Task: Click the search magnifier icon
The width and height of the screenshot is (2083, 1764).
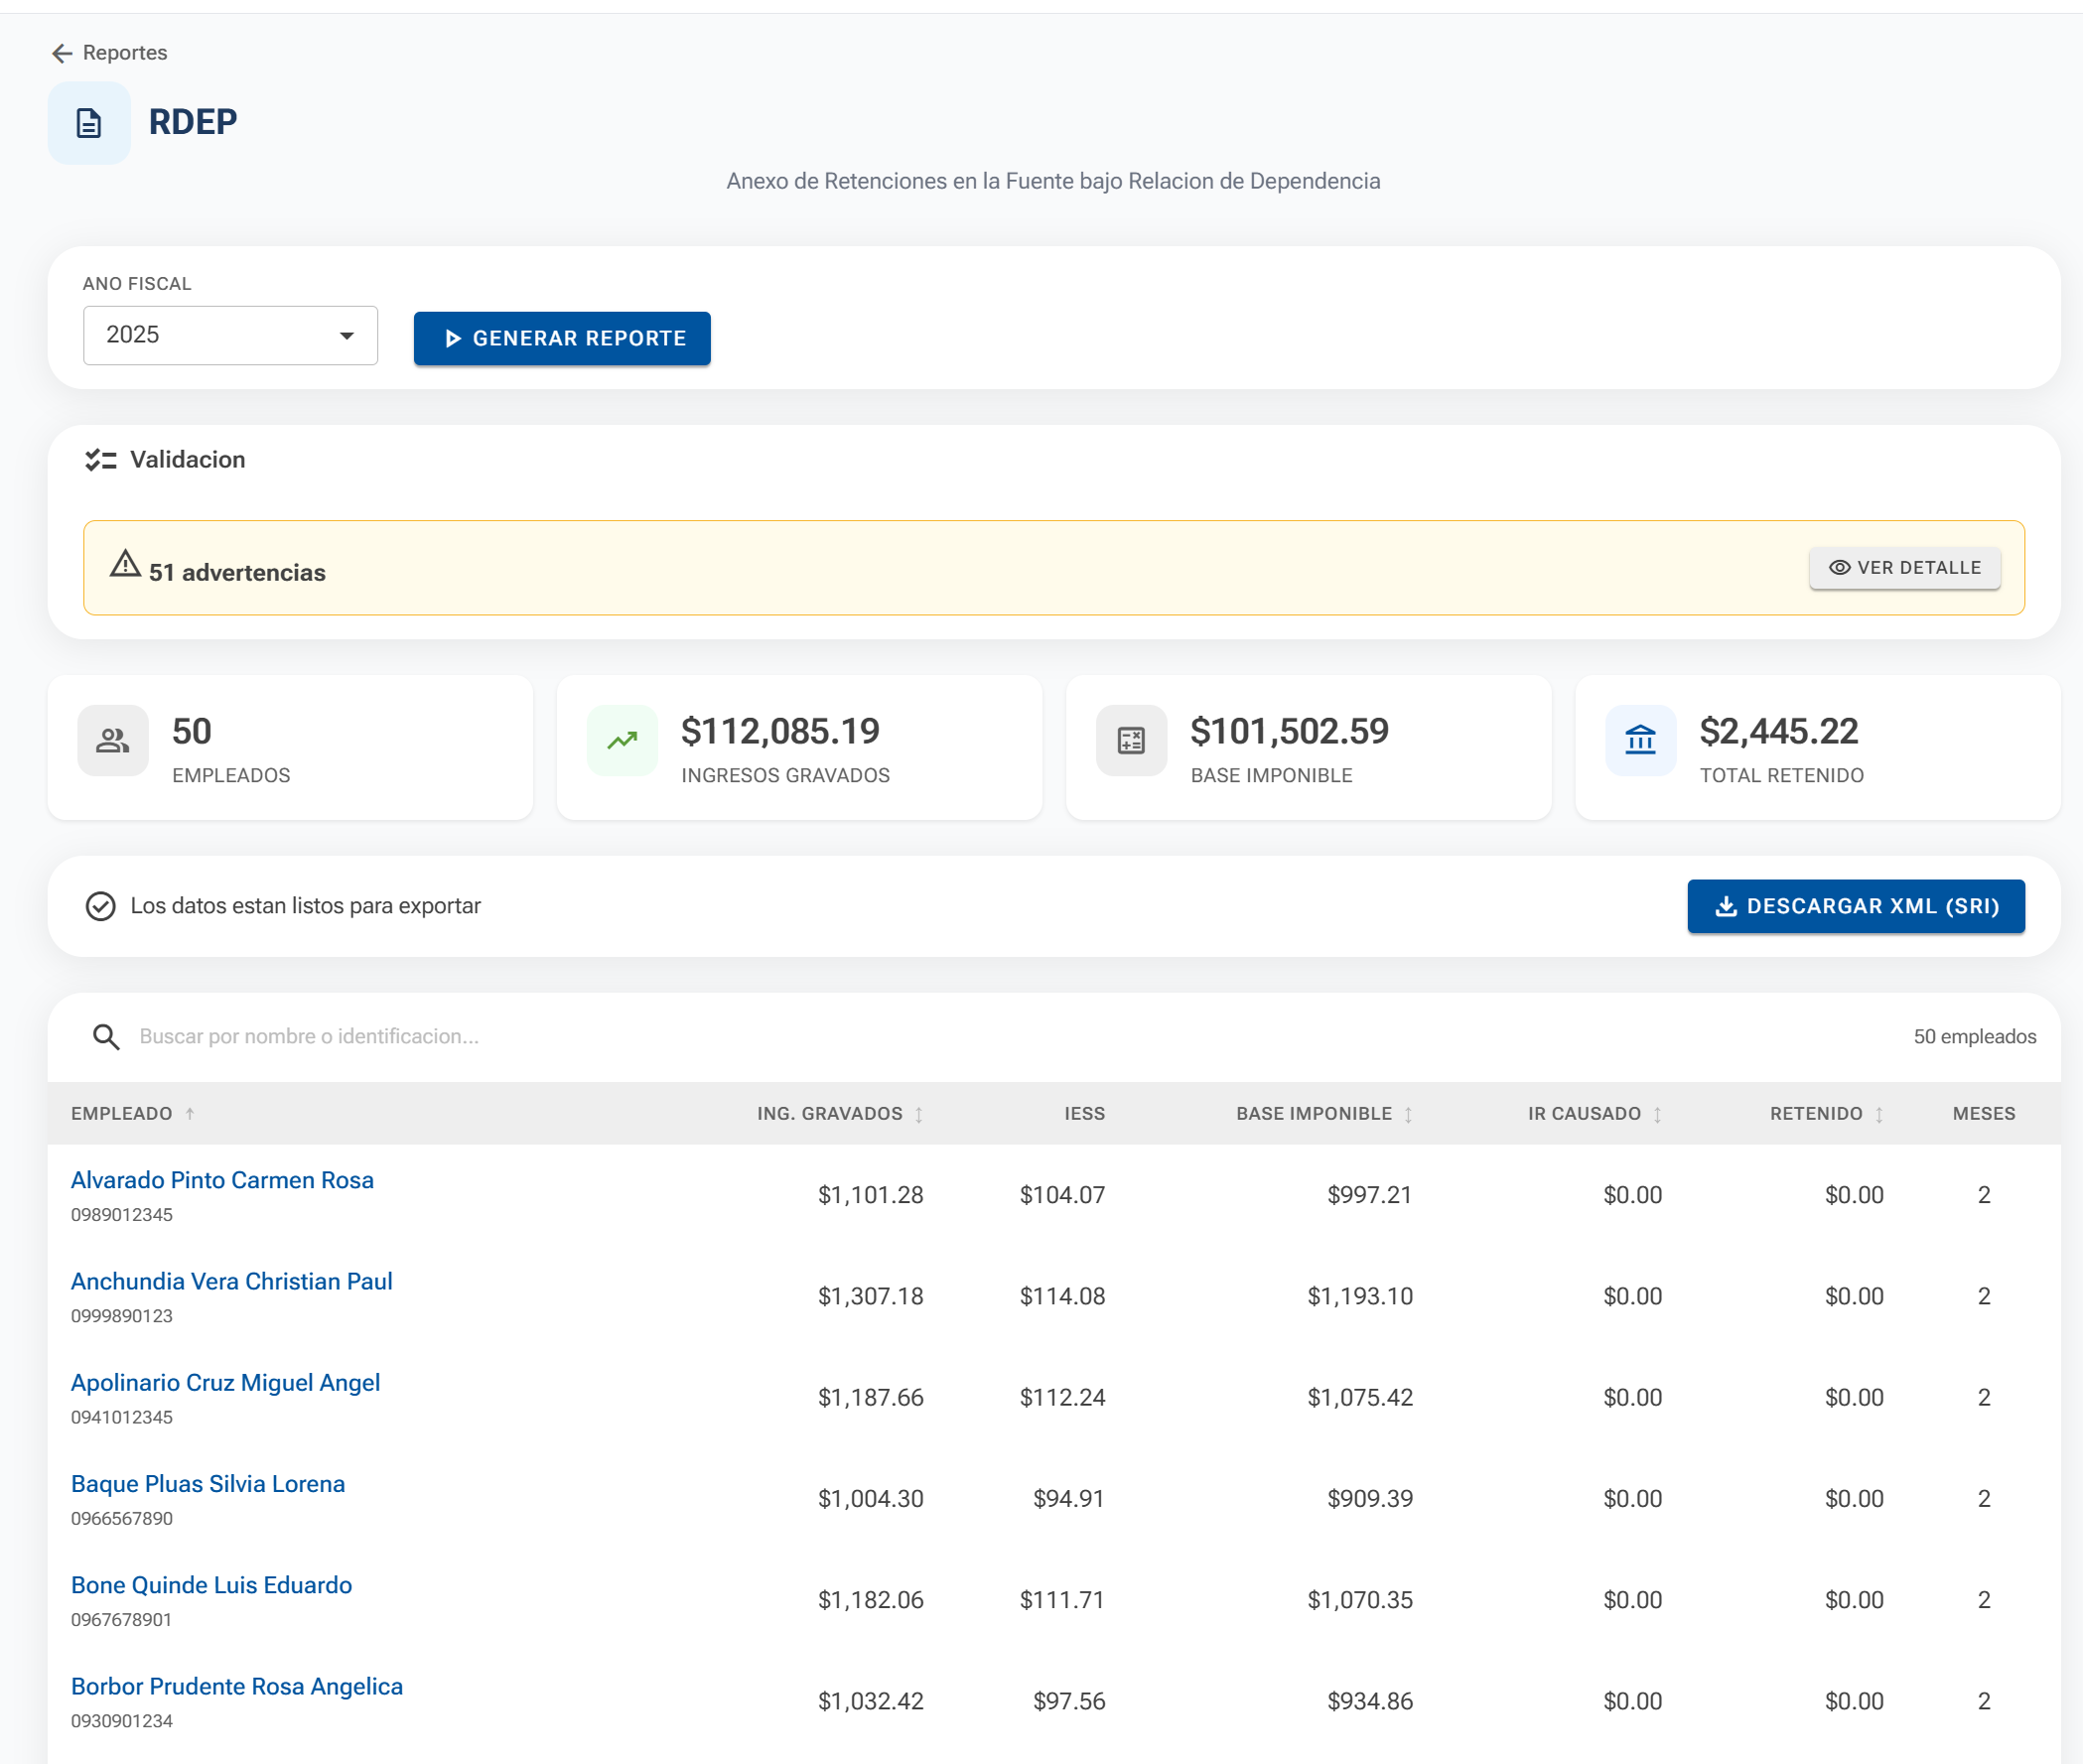Action: (x=106, y=1037)
